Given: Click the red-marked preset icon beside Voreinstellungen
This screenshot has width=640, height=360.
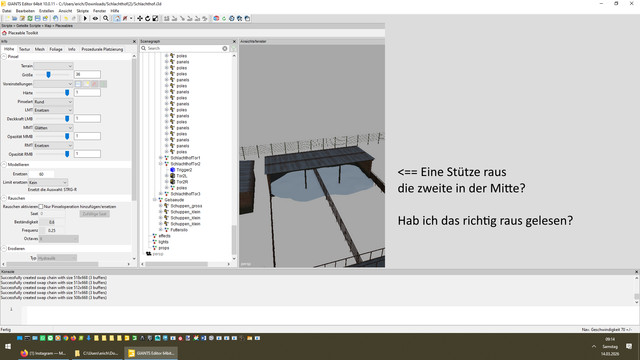Looking at the screenshot, I should tap(95, 84).
